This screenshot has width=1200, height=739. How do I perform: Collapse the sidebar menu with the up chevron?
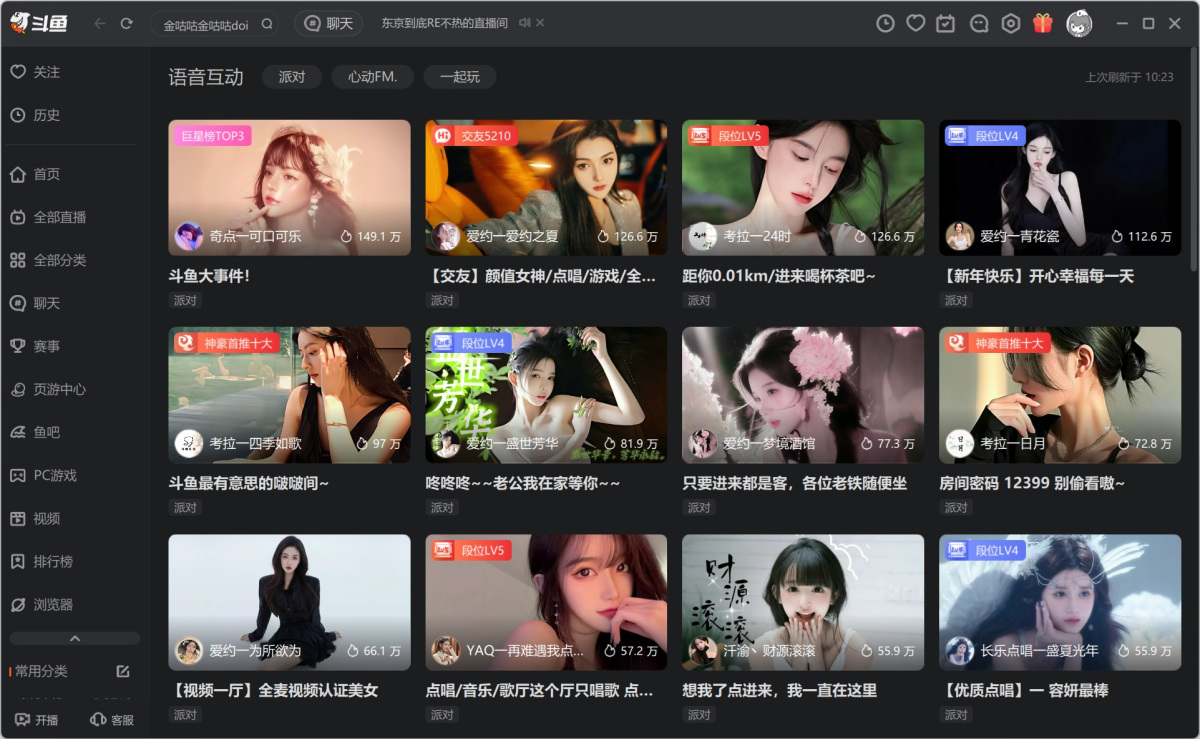(x=75, y=638)
